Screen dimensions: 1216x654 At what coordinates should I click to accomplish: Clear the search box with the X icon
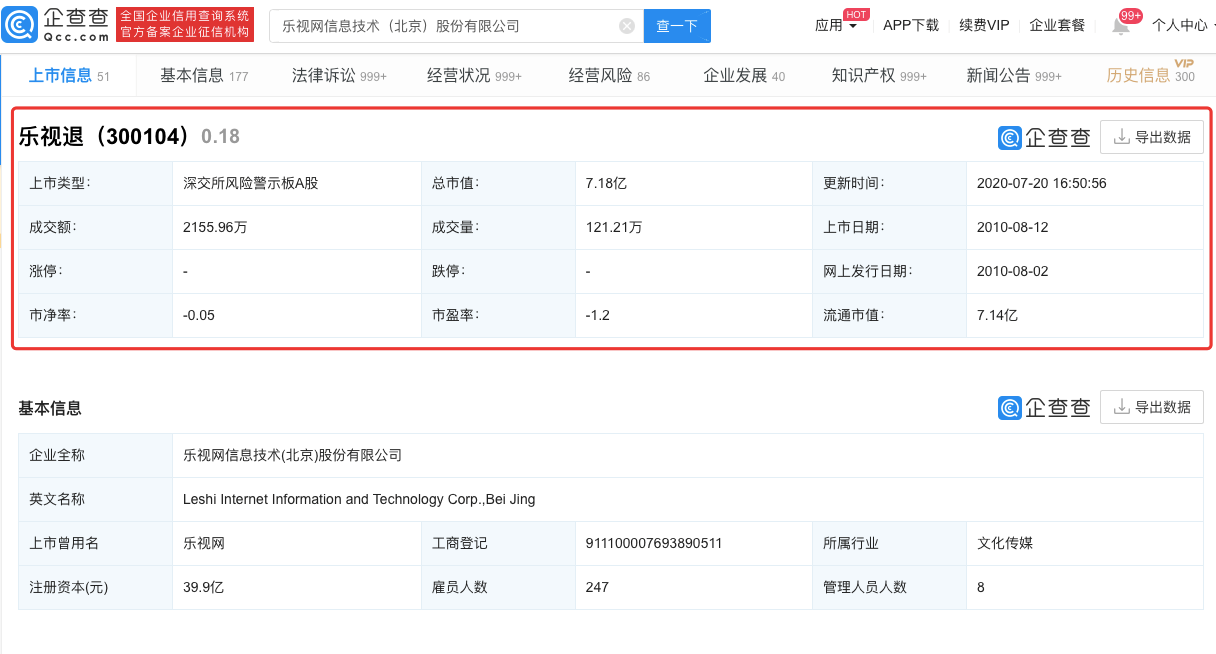pyautogui.click(x=627, y=26)
